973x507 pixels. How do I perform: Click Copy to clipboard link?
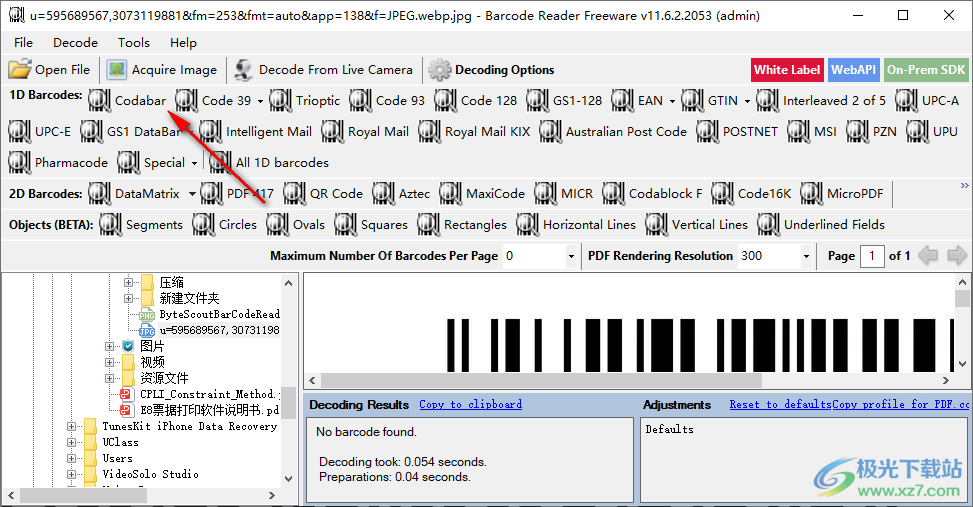coord(470,405)
